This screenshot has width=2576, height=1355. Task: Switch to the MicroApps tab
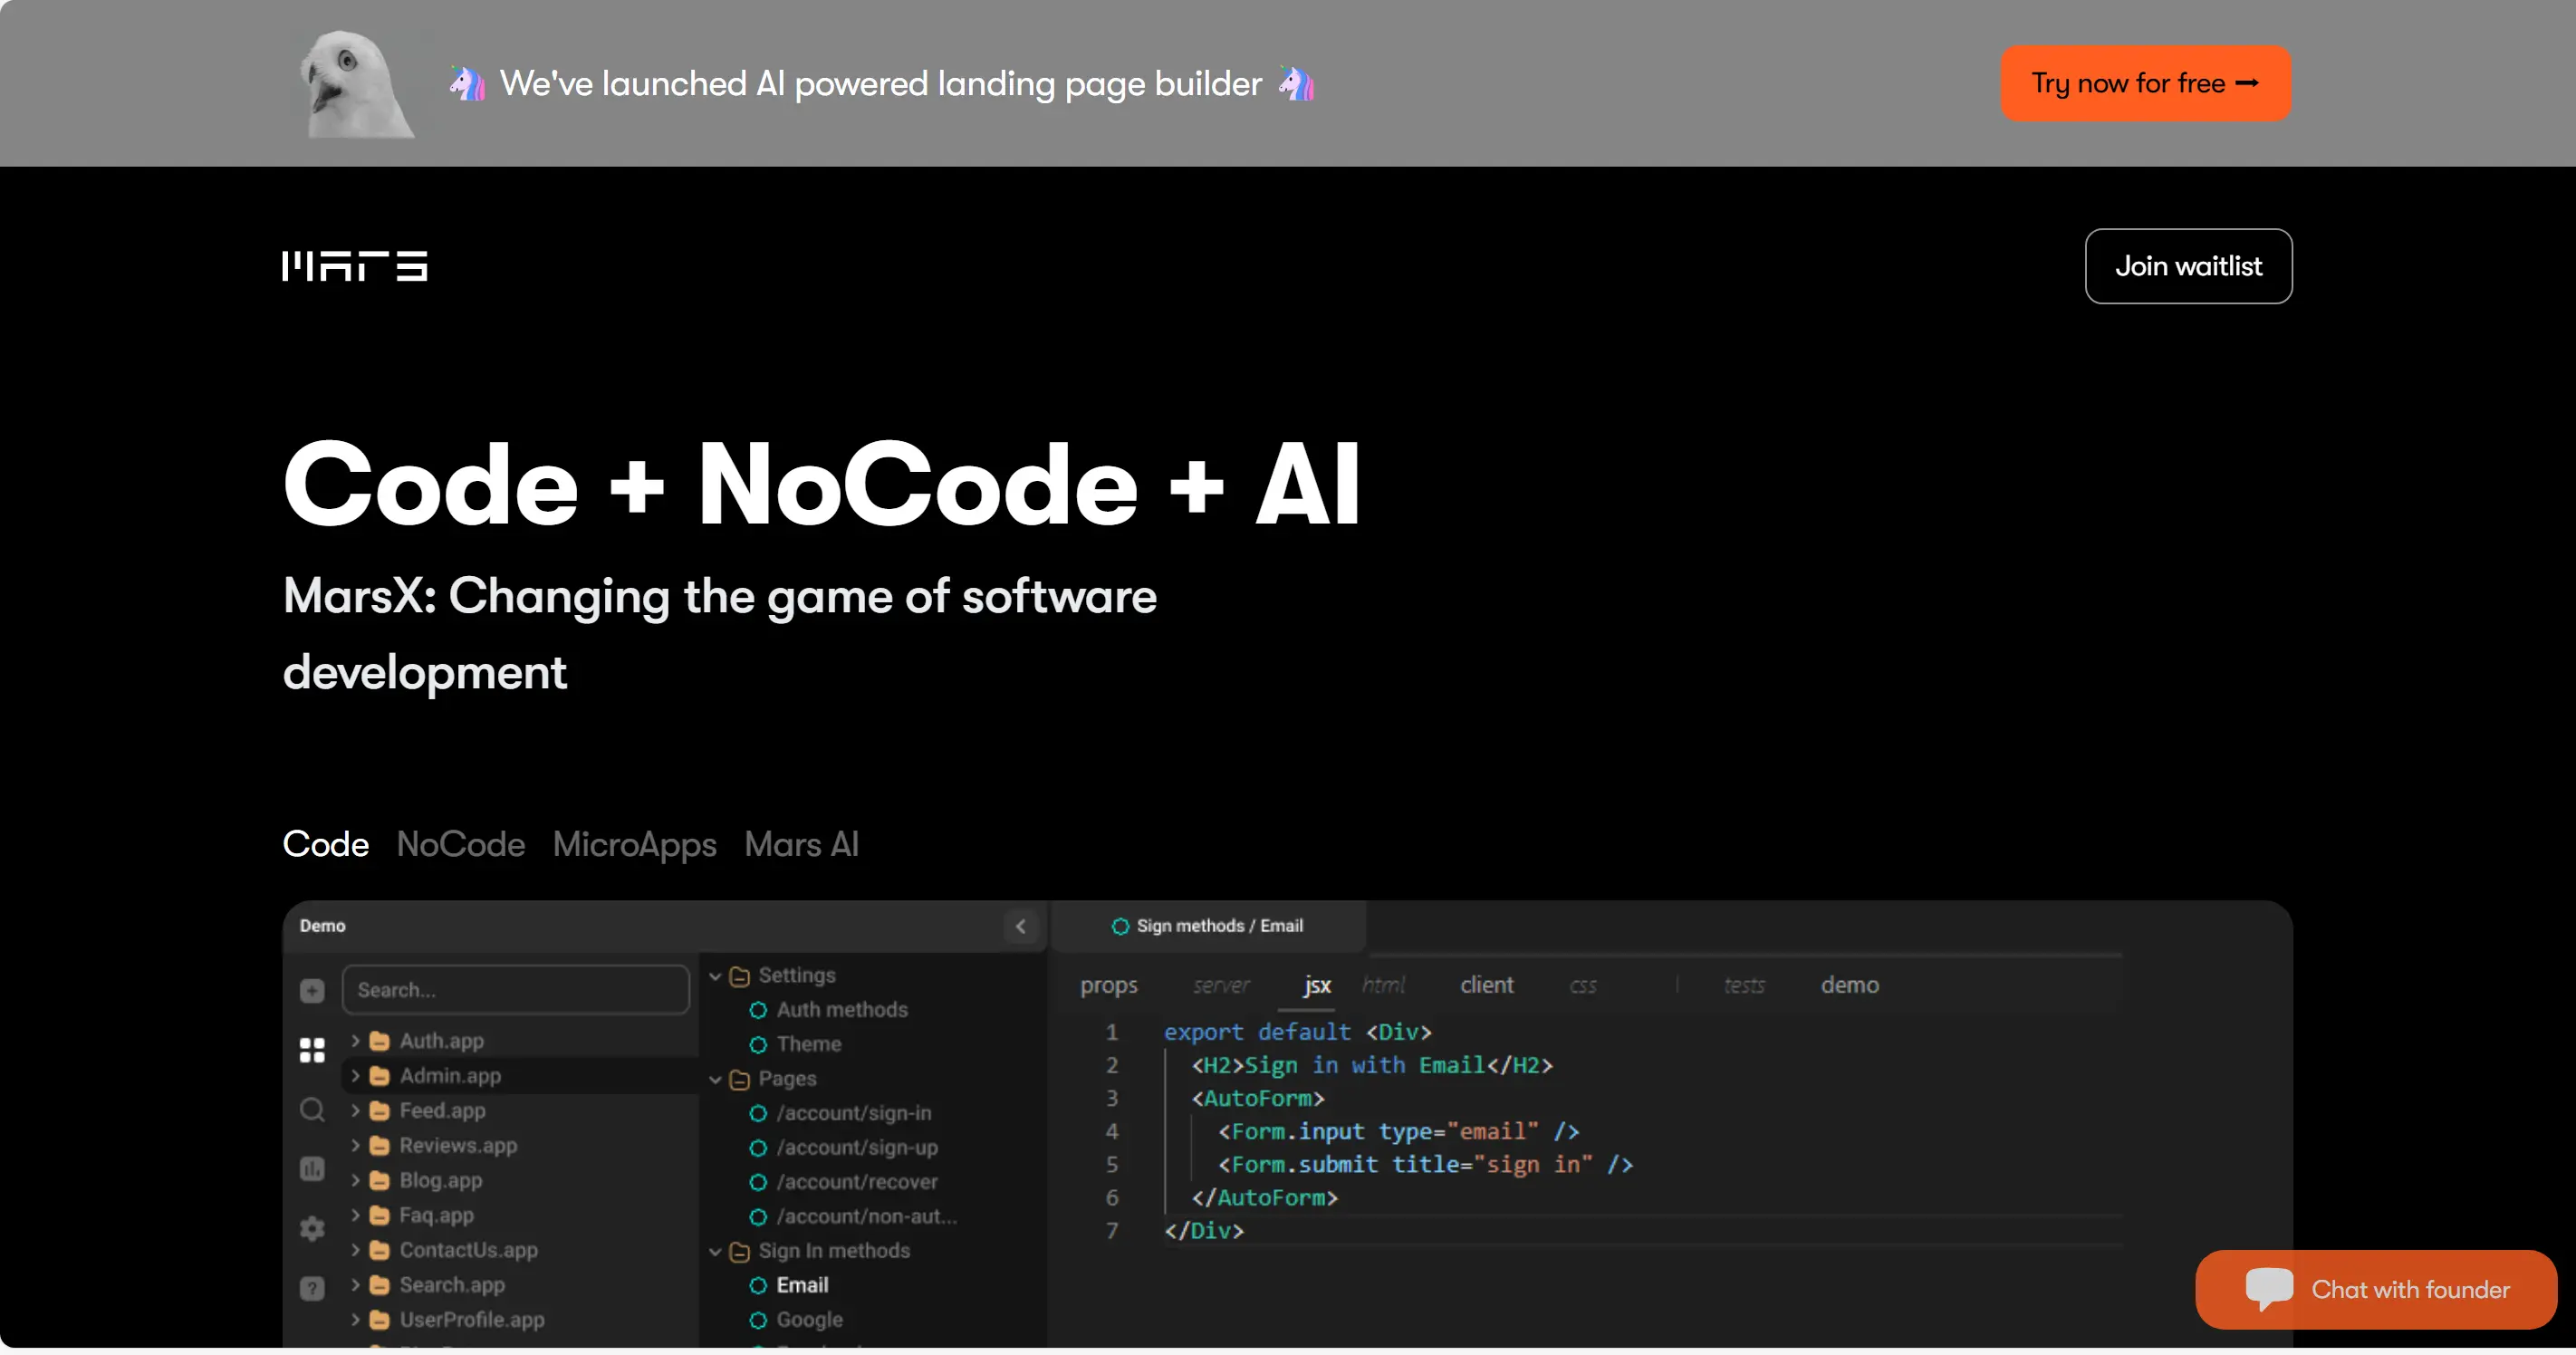click(x=635, y=844)
